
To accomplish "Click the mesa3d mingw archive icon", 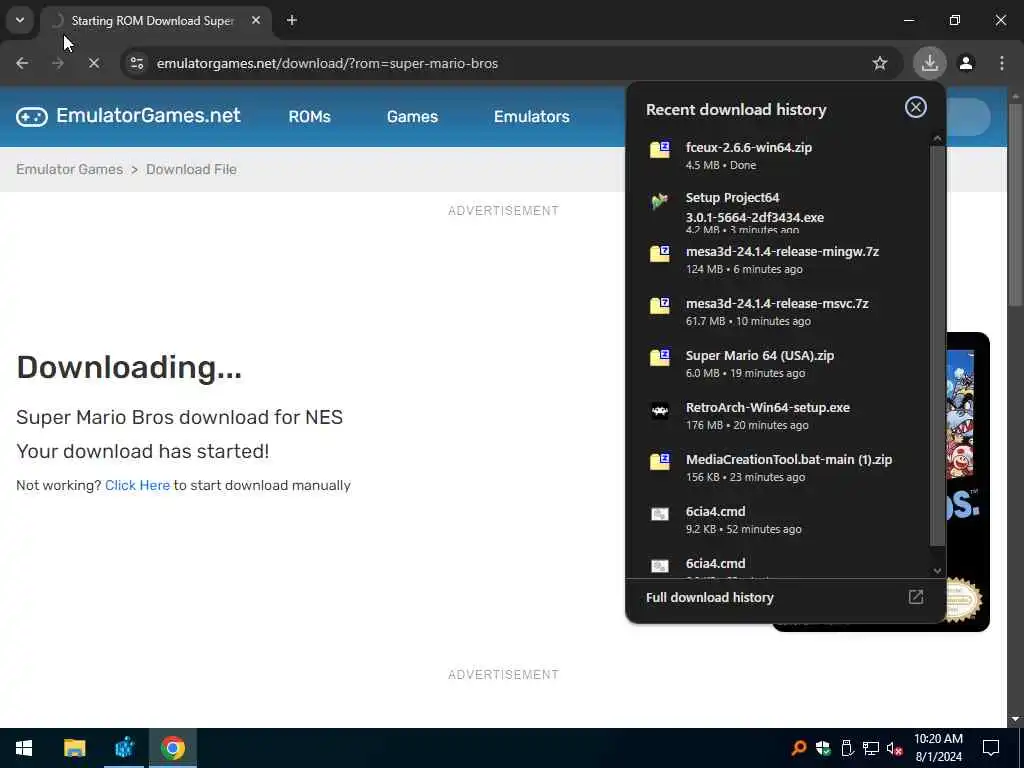I will (660, 253).
